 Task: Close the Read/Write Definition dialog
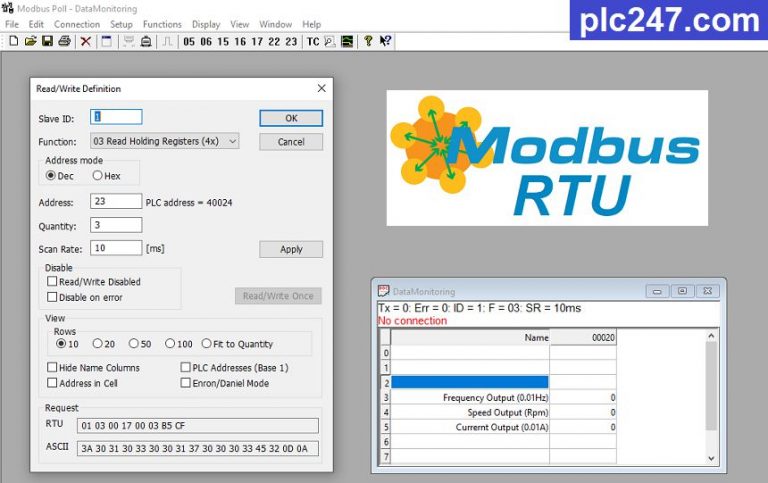tap(321, 88)
